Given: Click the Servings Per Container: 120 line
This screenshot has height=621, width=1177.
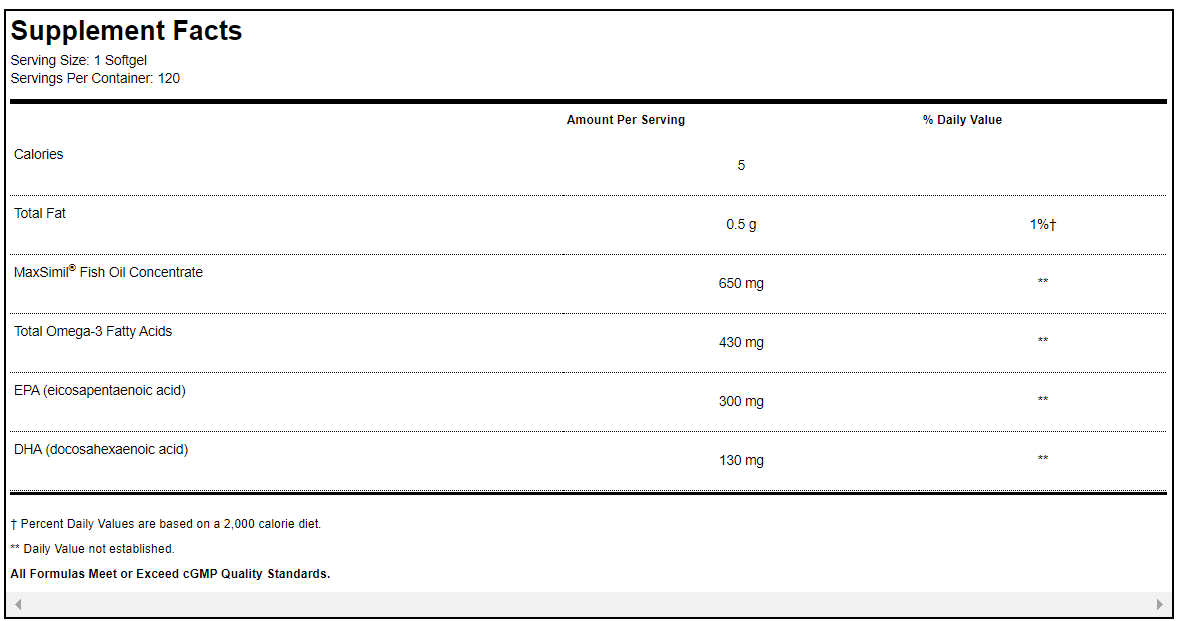Looking at the screenshot, I should [95, 78].
